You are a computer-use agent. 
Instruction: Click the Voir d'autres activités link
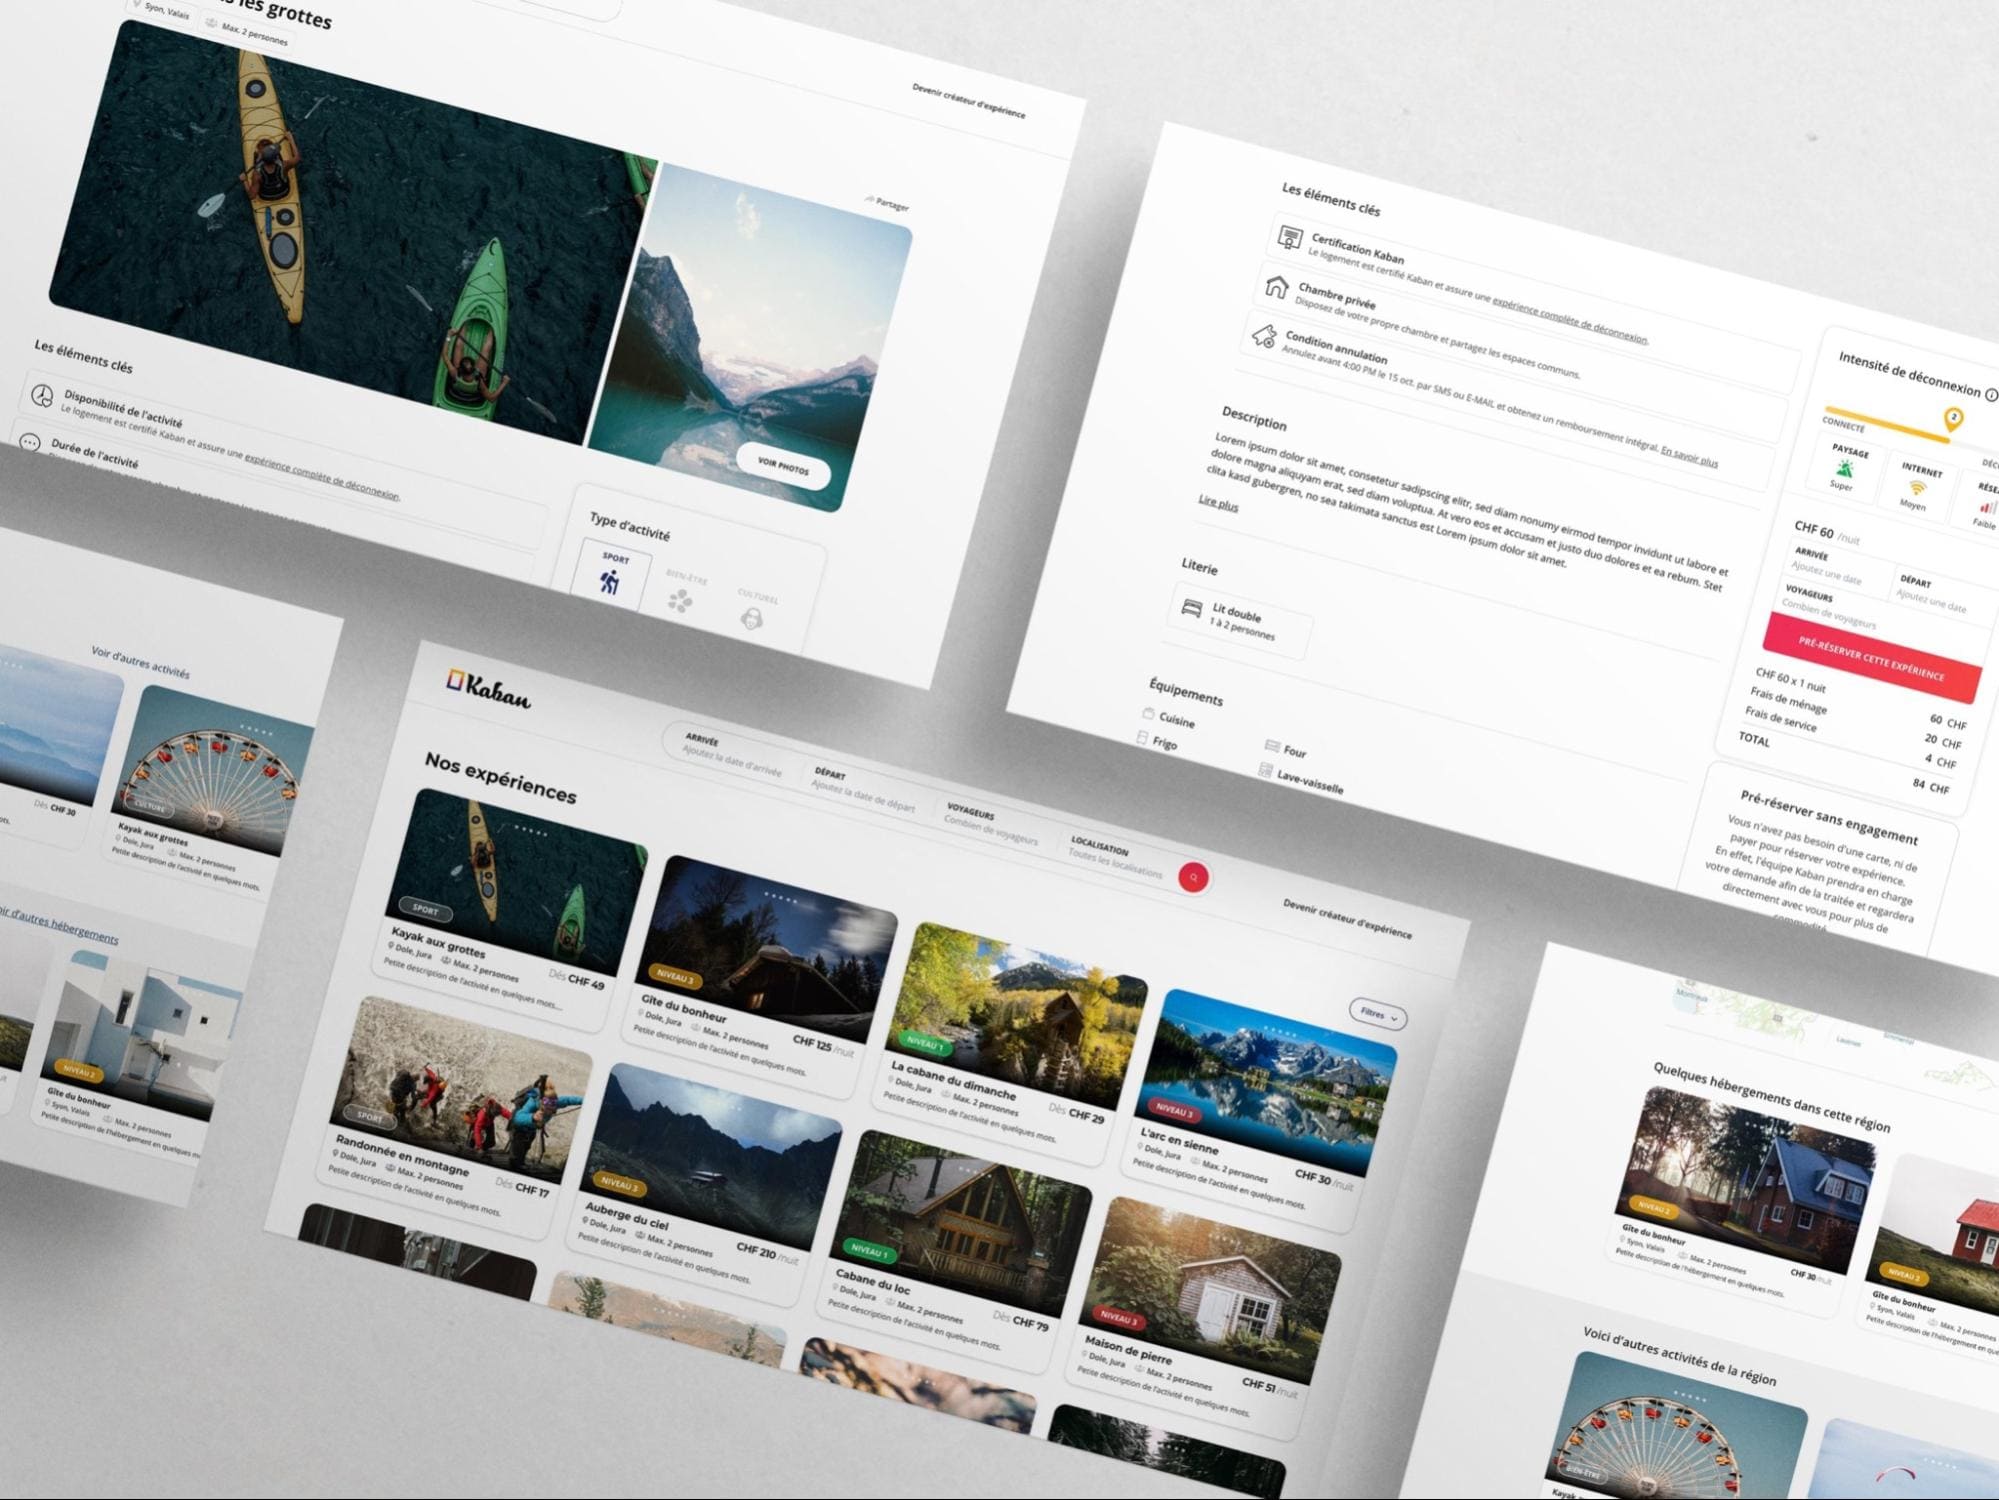140,661
